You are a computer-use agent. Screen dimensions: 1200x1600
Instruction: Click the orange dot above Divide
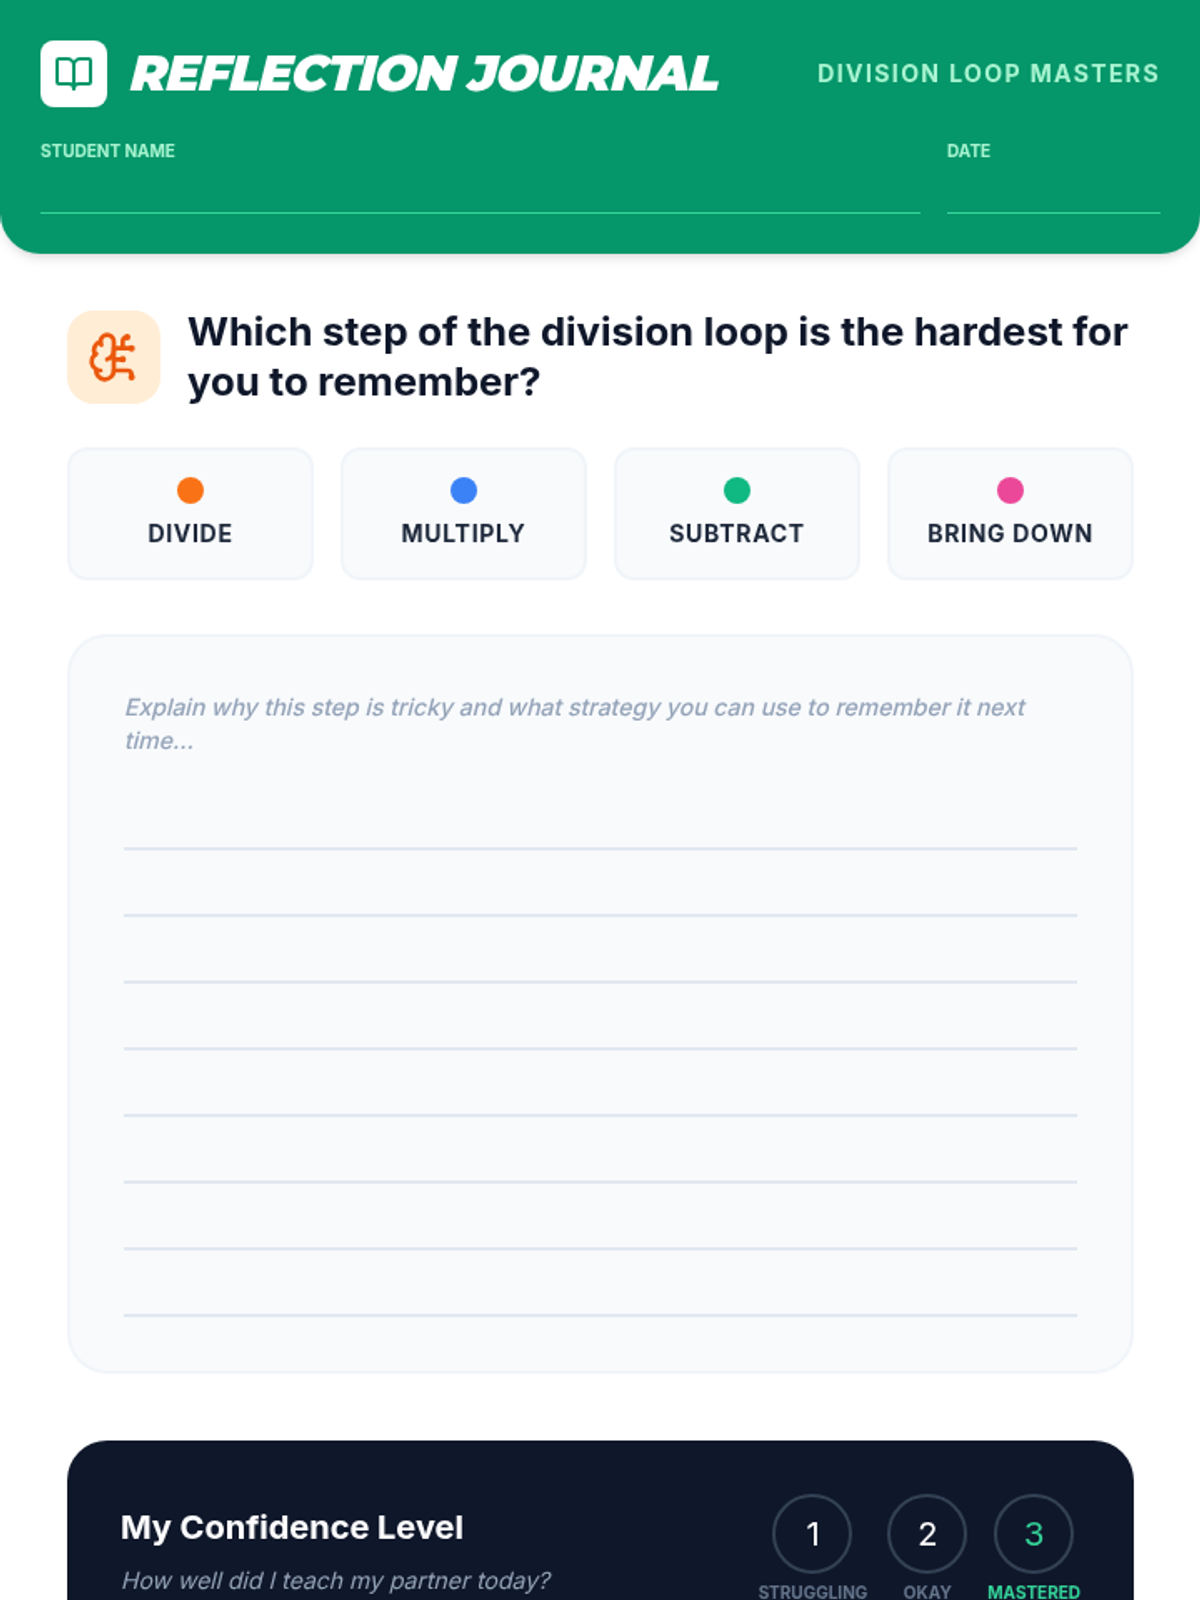190,490
